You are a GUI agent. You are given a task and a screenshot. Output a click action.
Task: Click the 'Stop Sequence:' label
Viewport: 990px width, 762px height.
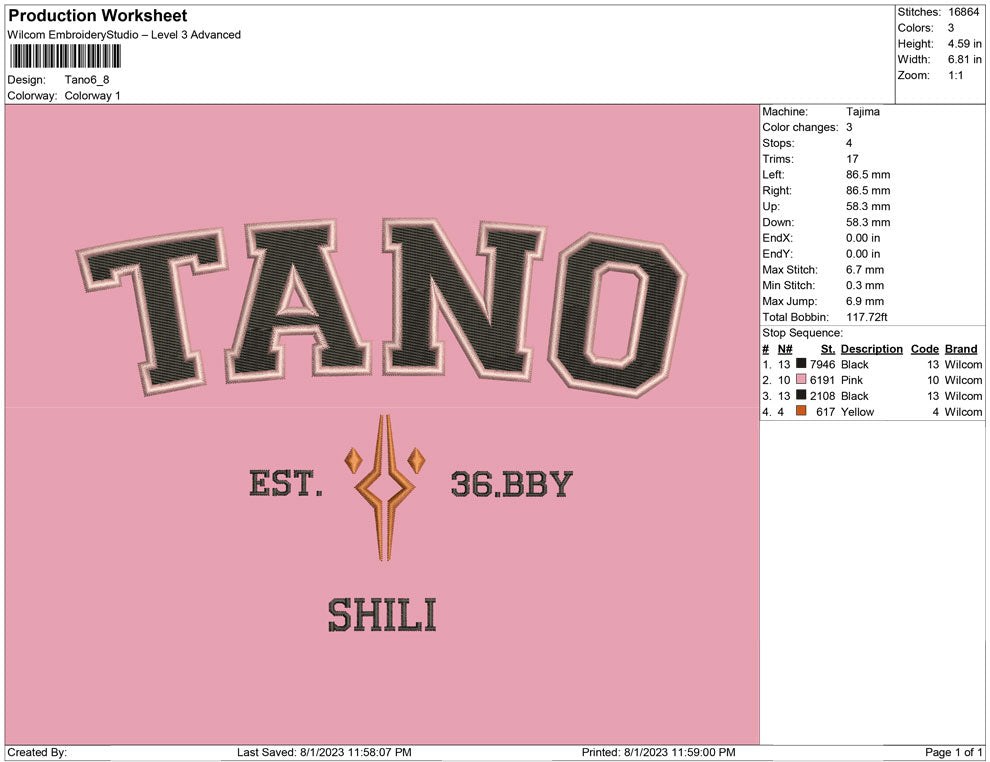(802, 333)
